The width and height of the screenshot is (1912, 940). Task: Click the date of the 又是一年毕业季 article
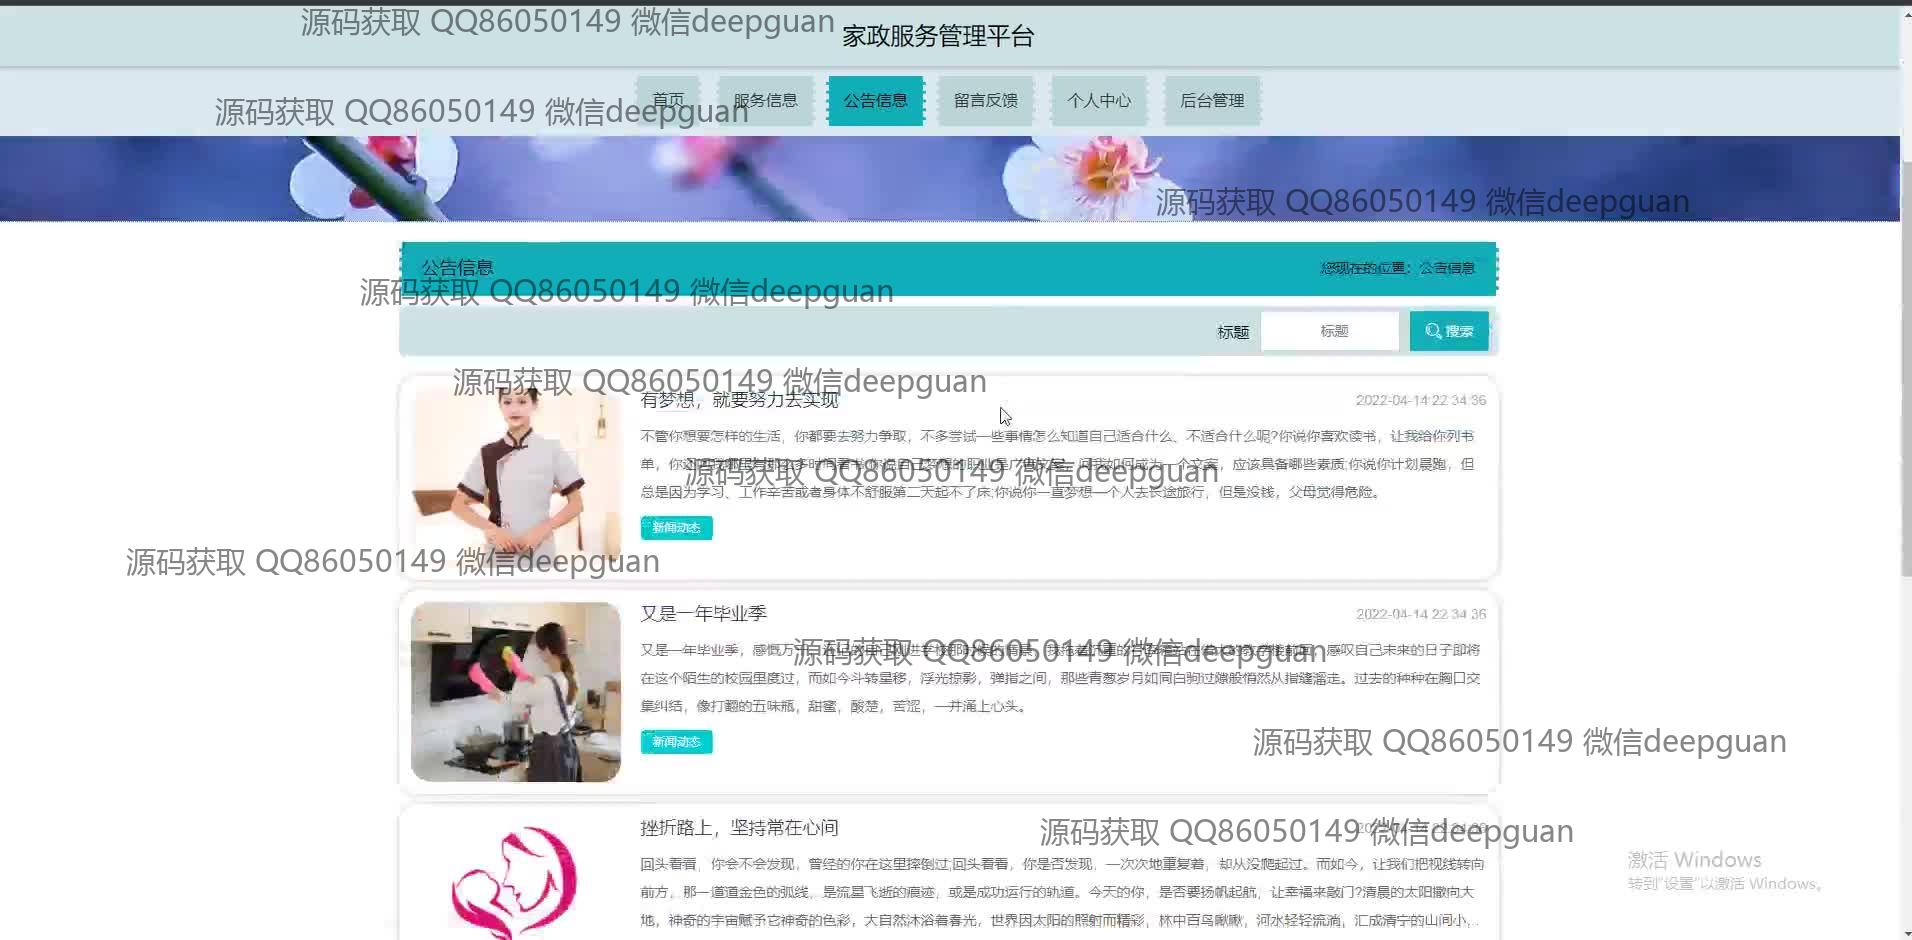point(1420,614)
